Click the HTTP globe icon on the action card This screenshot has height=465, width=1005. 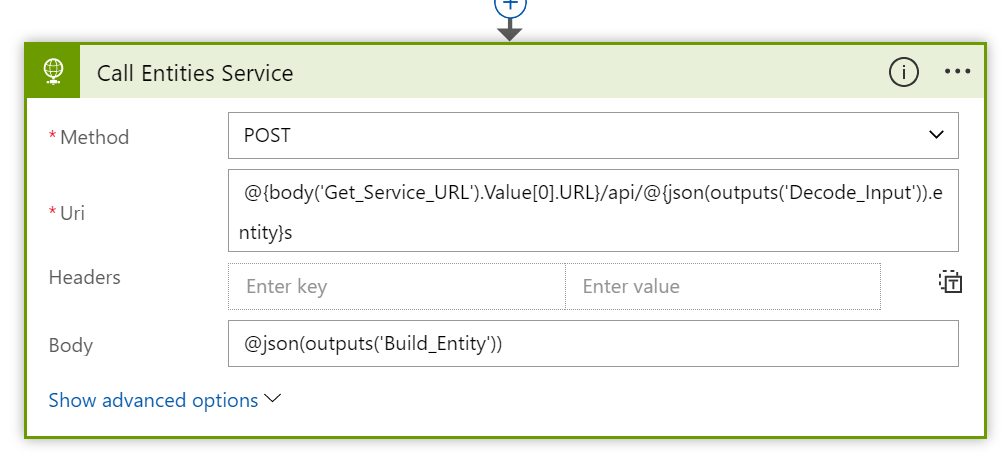click(x=53, y=72)
